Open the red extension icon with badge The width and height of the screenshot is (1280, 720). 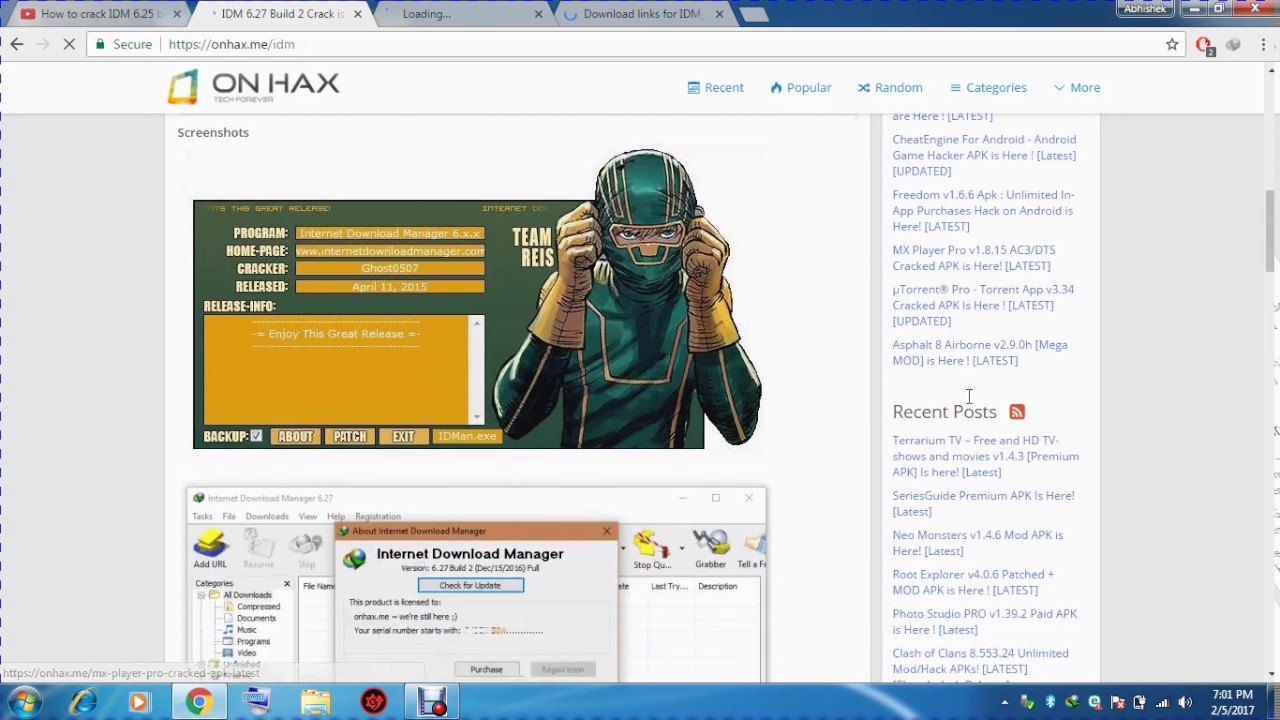click(1204, 45)
